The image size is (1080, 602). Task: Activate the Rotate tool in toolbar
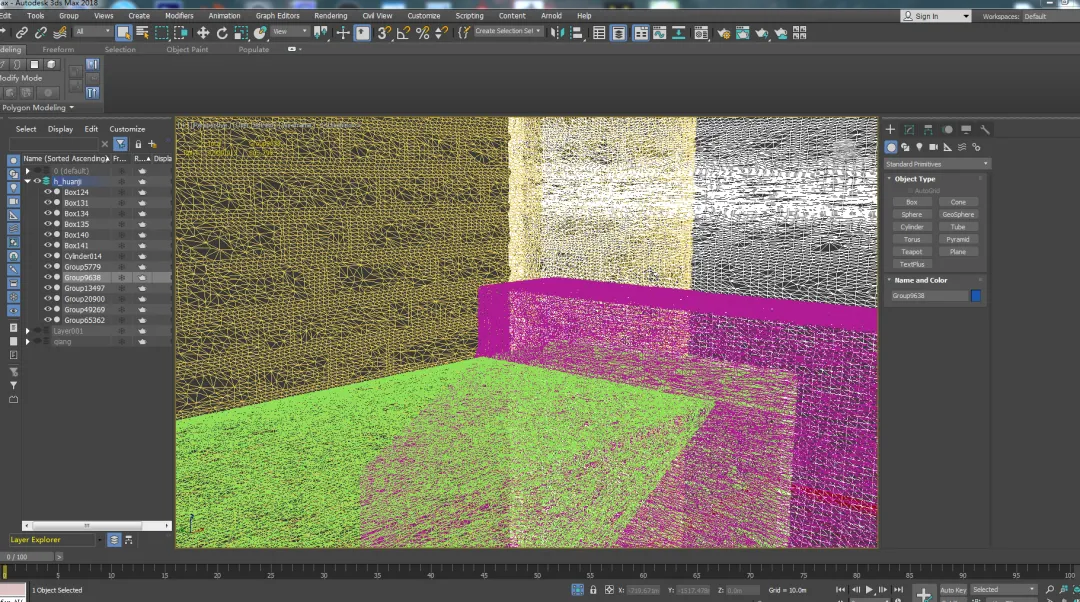[222, 33]
